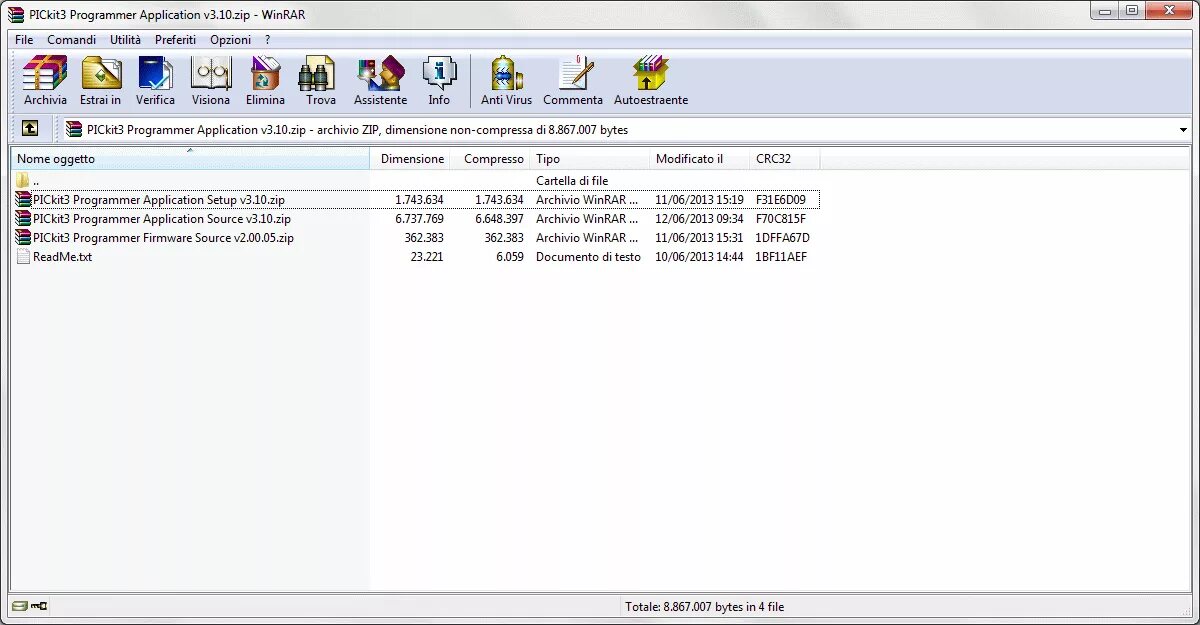Go up one folder level button
This screenshot has height=625, width=1200.
click(x=30, y=129)
